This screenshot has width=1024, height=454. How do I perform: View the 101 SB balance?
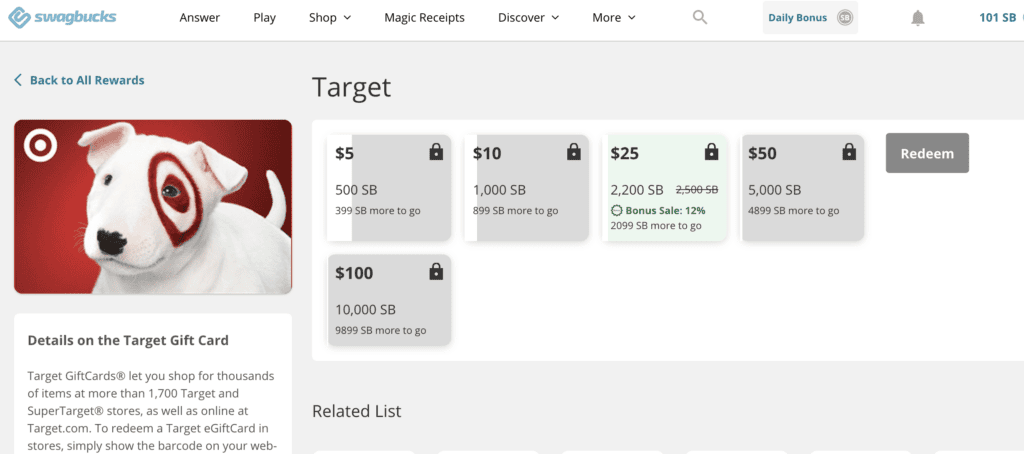pos(997,18)
